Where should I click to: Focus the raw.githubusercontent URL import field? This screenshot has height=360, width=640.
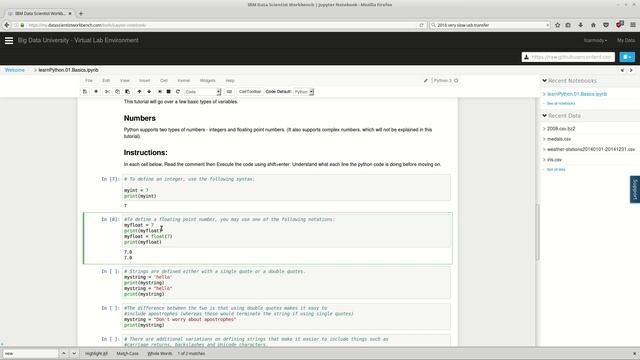[568, 57]
